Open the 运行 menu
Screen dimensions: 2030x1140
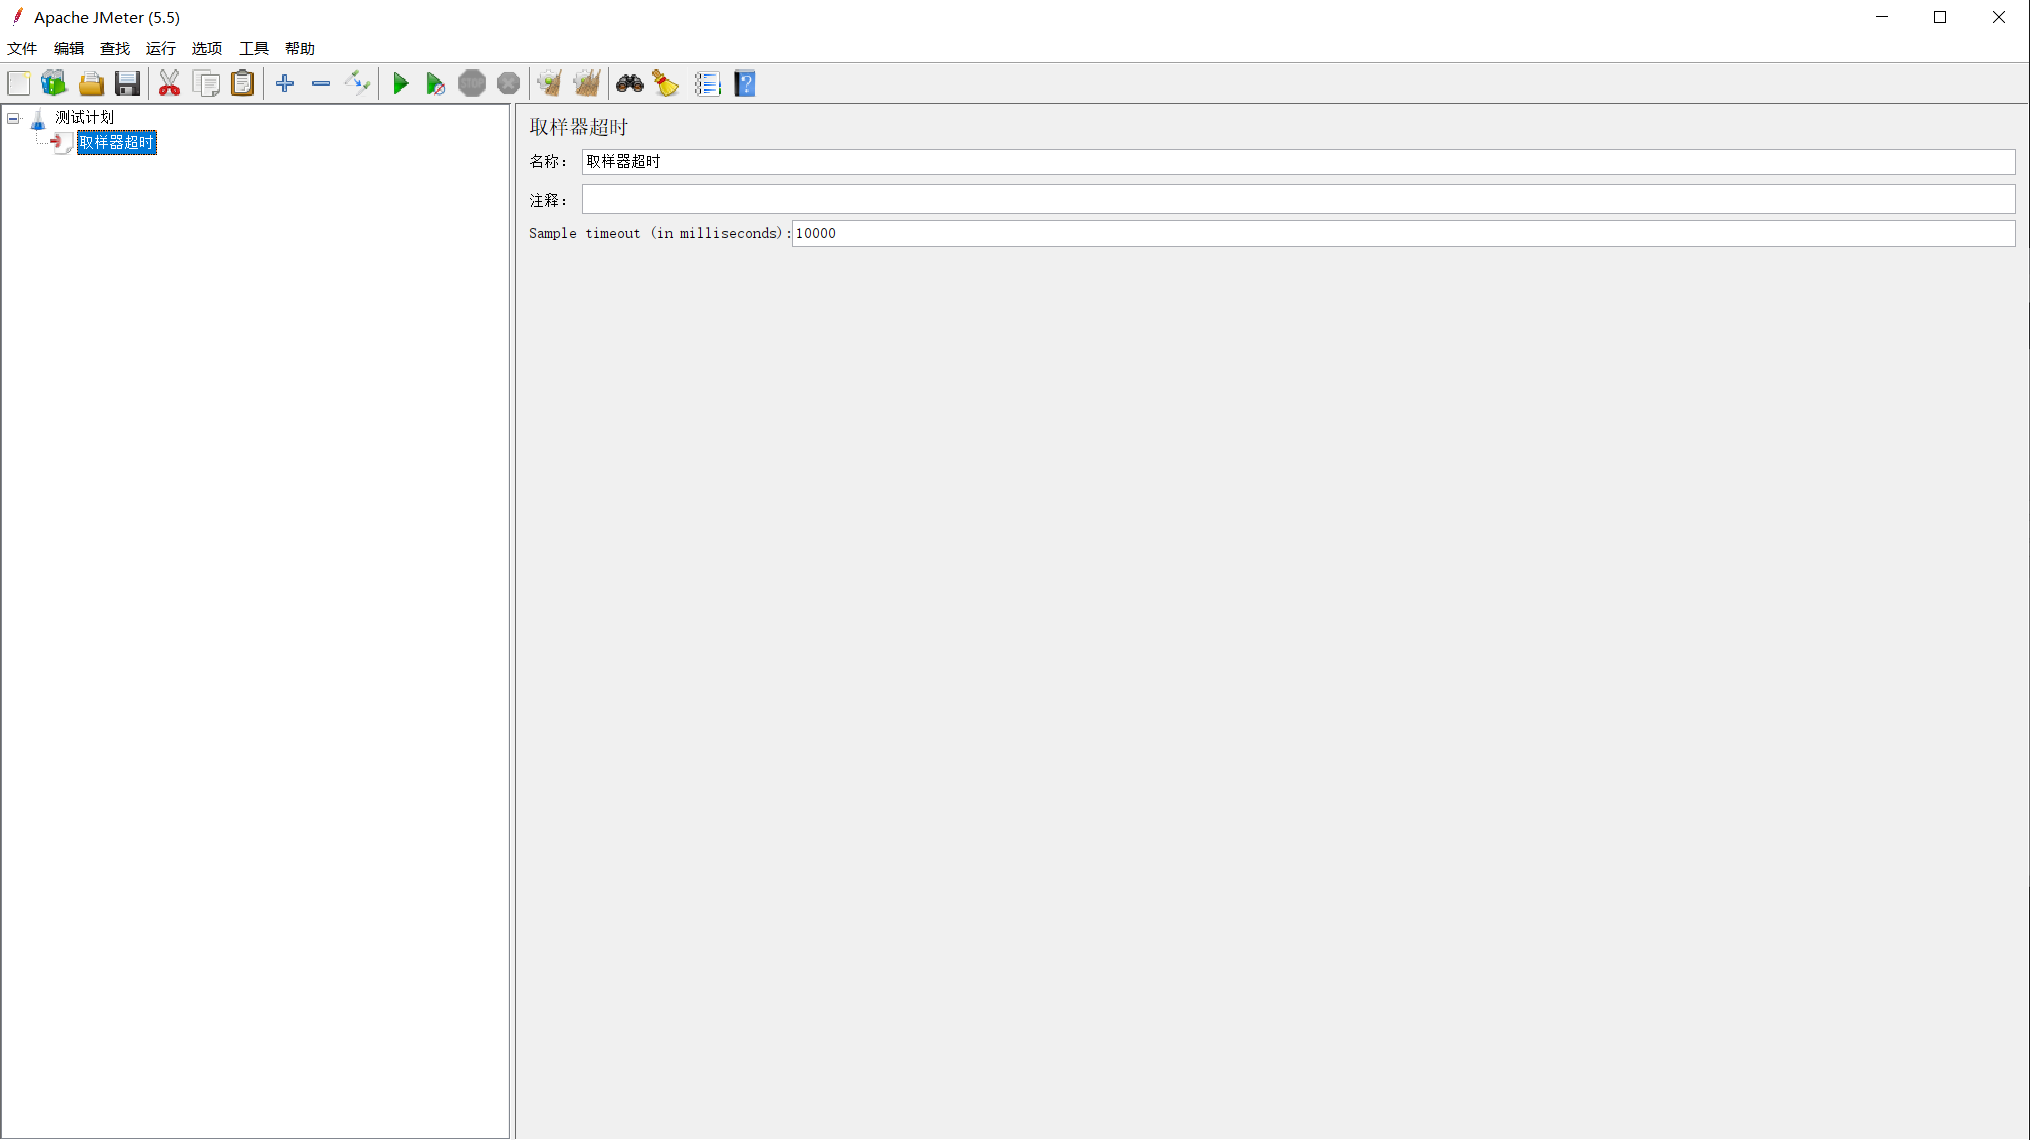[x=161, y=49]
